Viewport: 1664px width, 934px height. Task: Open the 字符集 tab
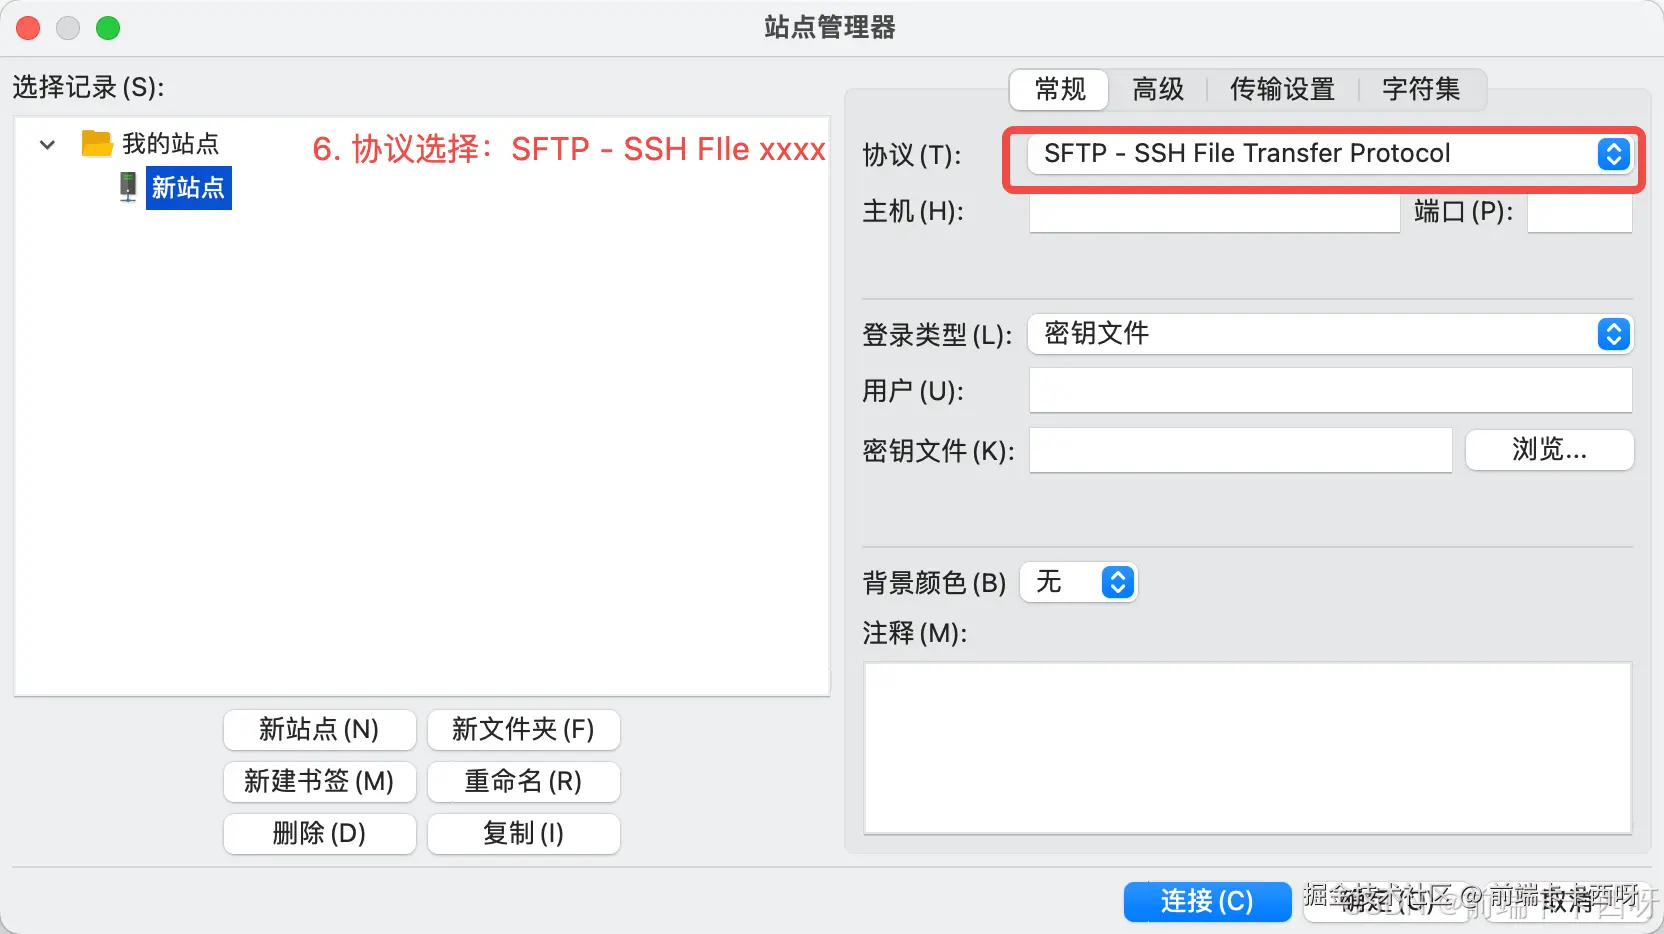1421,89
